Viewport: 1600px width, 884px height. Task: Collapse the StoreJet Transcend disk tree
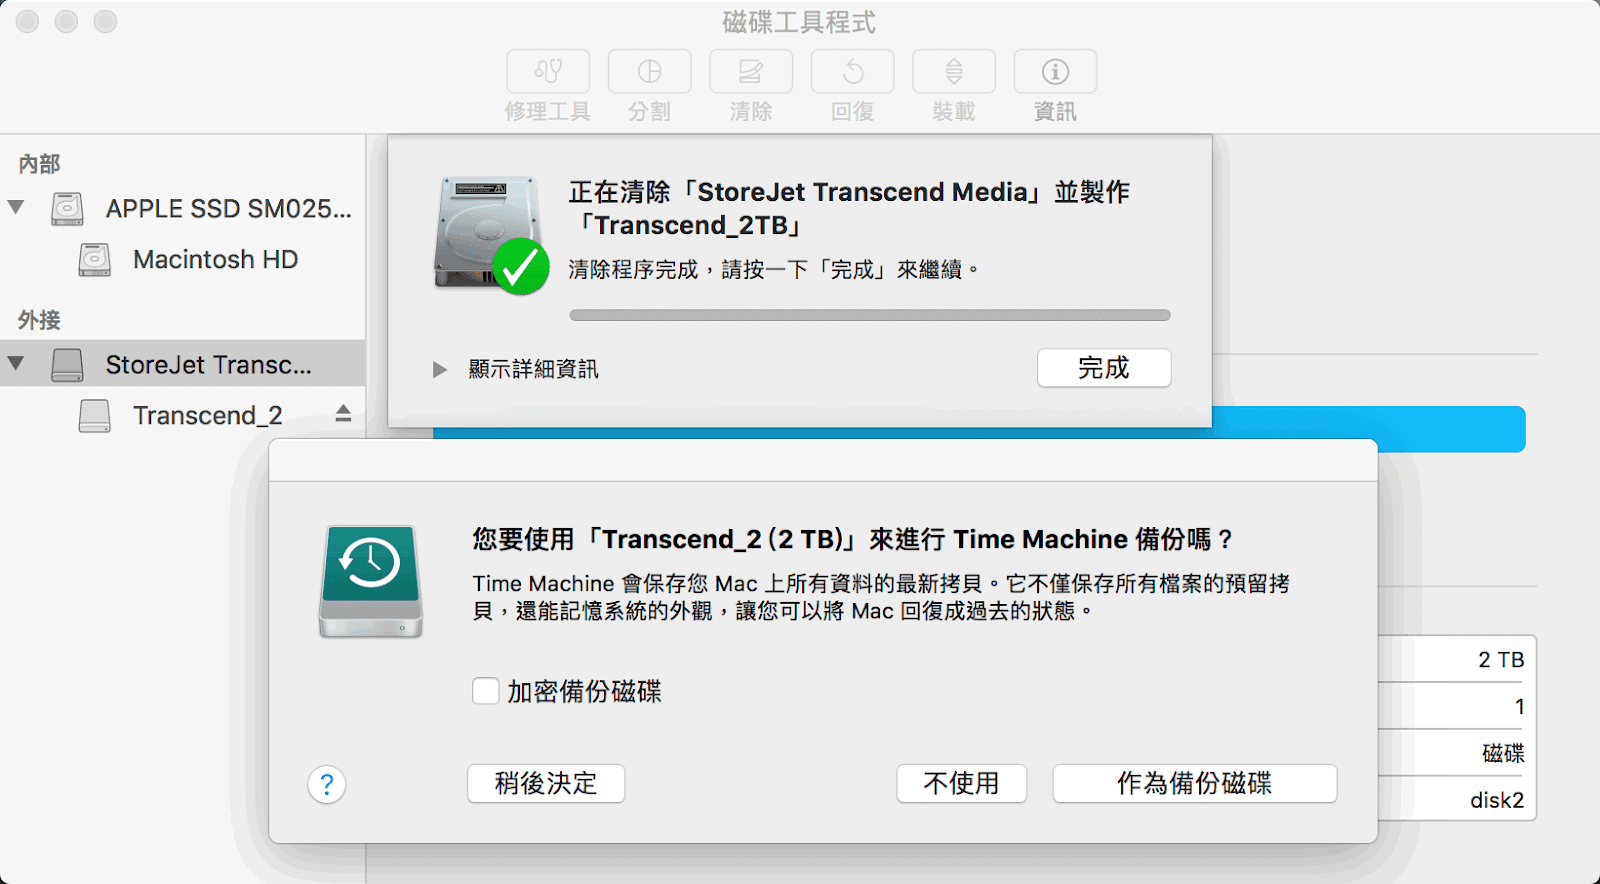coord(16,363)
